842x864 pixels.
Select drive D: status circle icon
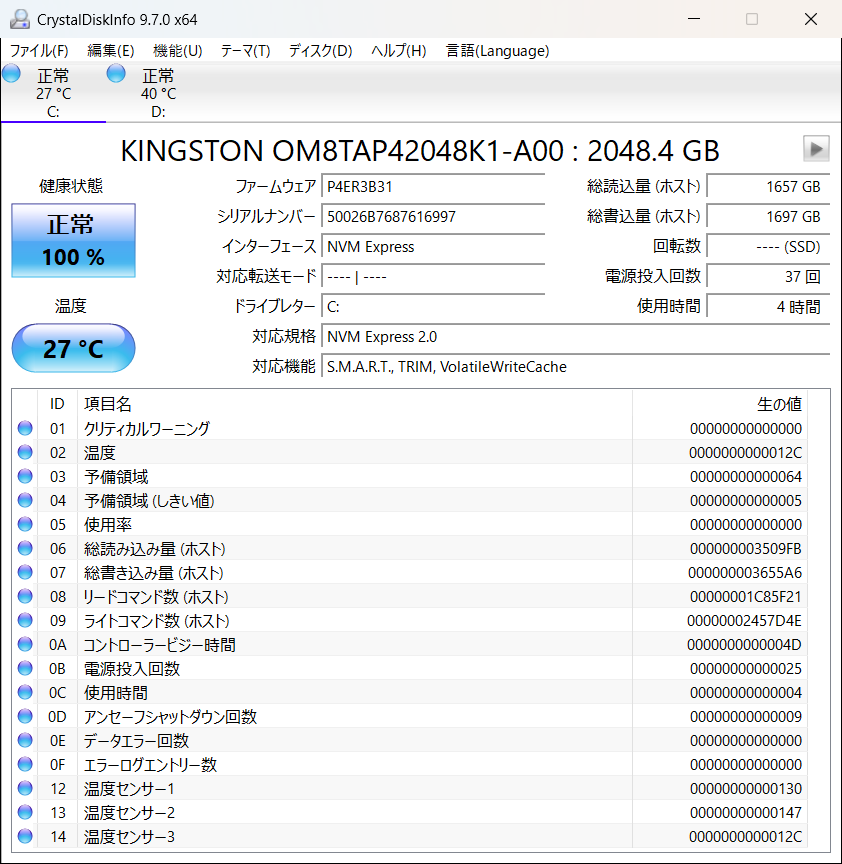116,73
